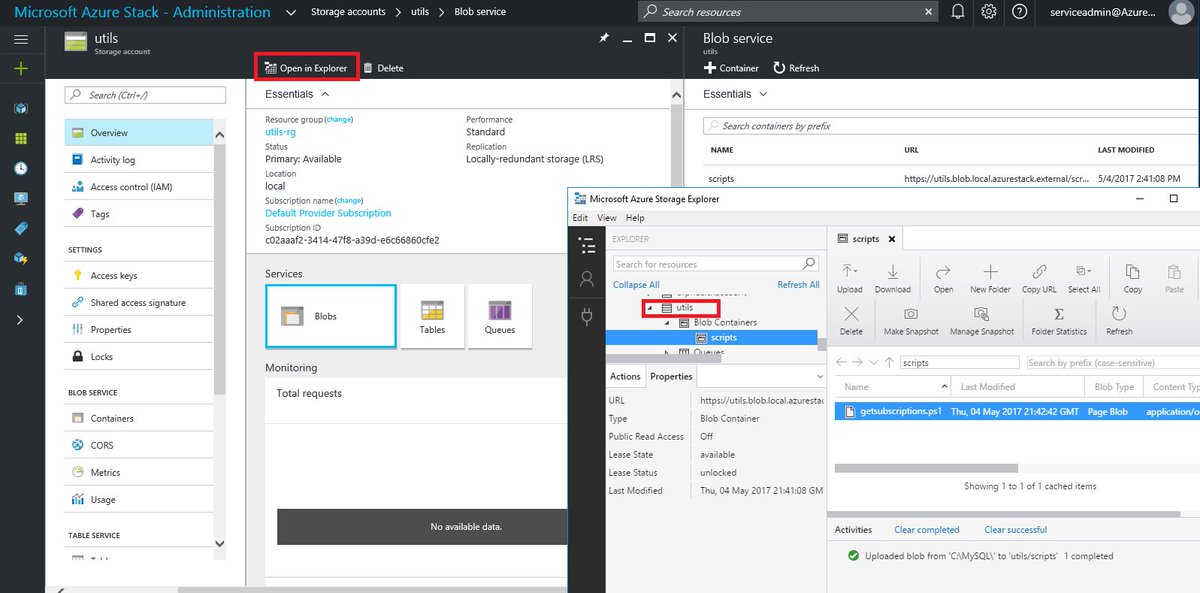Open CORS under Blob service
This screenshot has width=1200, height=593.
pyautogui.click(x=139, y=445)
